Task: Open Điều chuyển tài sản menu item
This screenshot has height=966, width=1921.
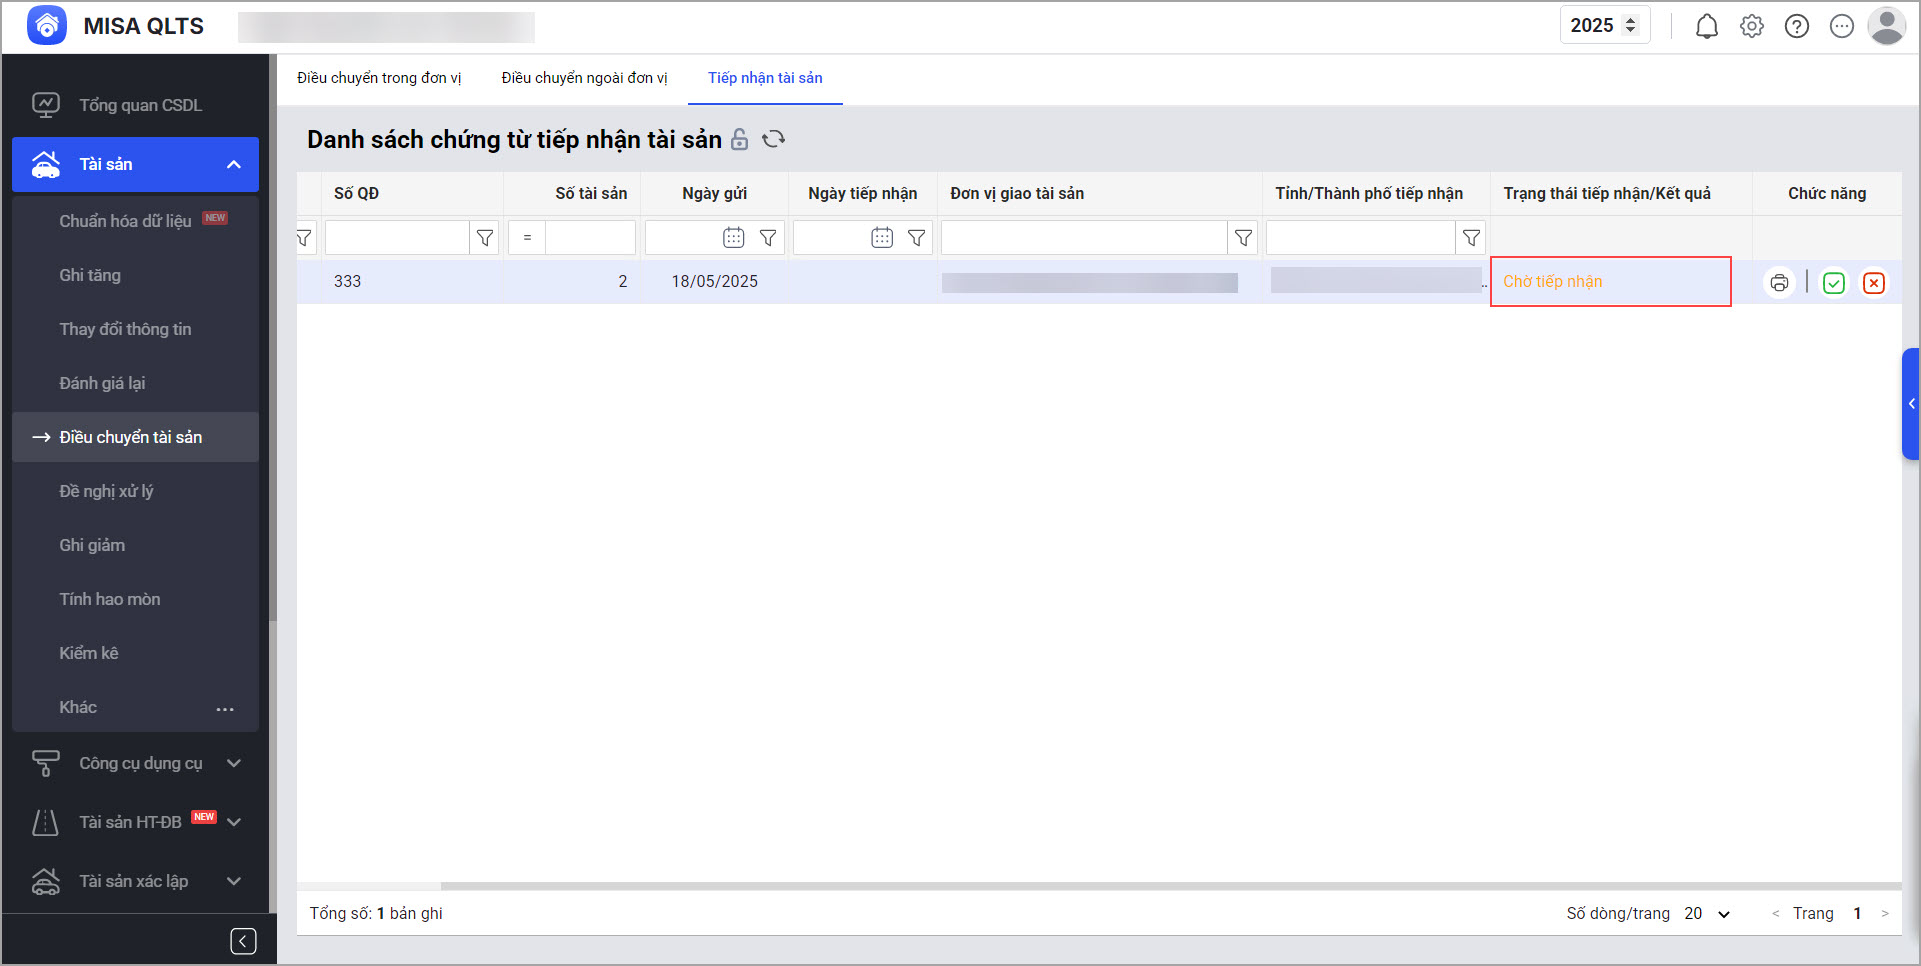Action: [x=135, y=437]
